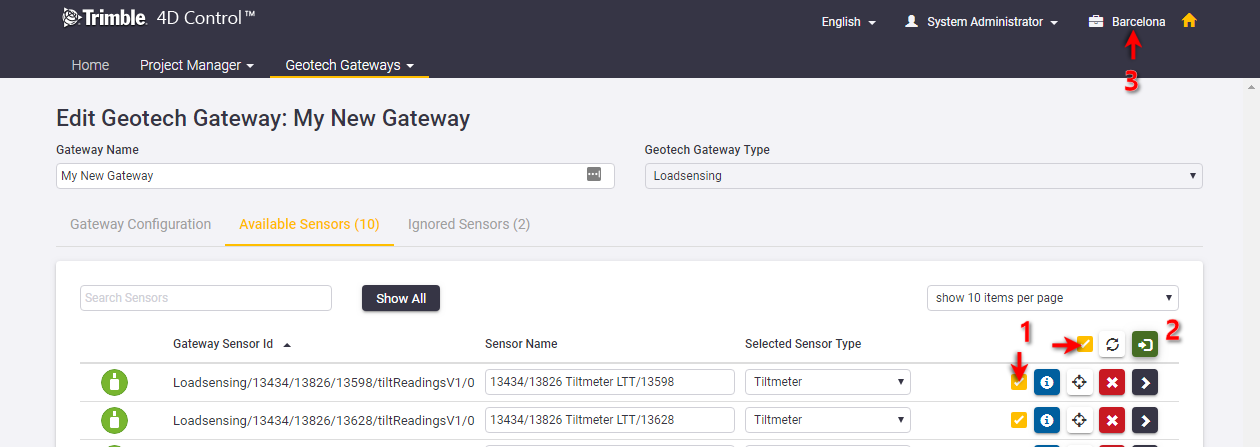1260x447 pixels.
Task: Click the Search Sensors input field
Action: 206,298
